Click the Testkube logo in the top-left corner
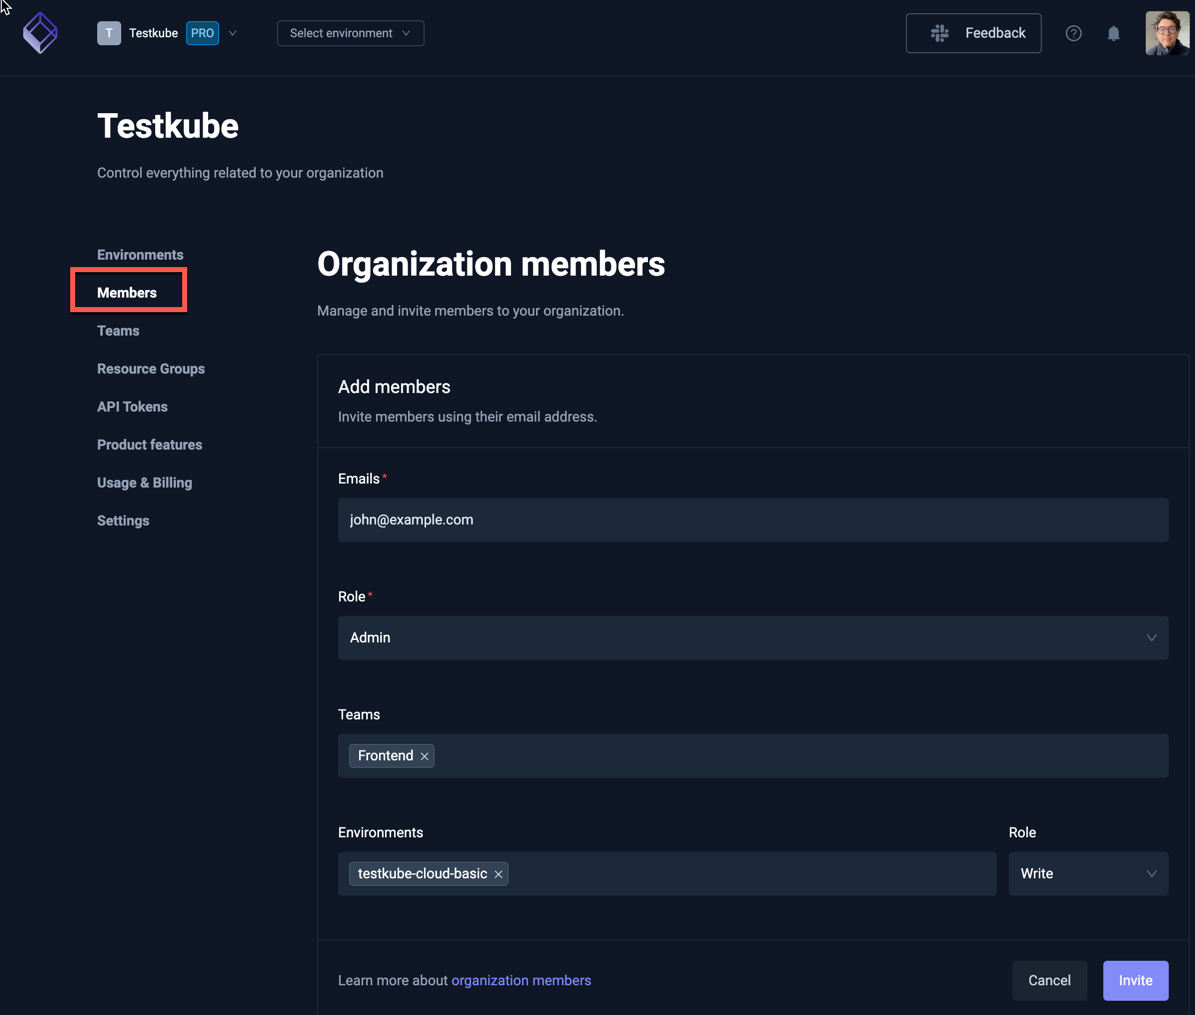This screenshot has width=1195, height=1015. point(39,32)
